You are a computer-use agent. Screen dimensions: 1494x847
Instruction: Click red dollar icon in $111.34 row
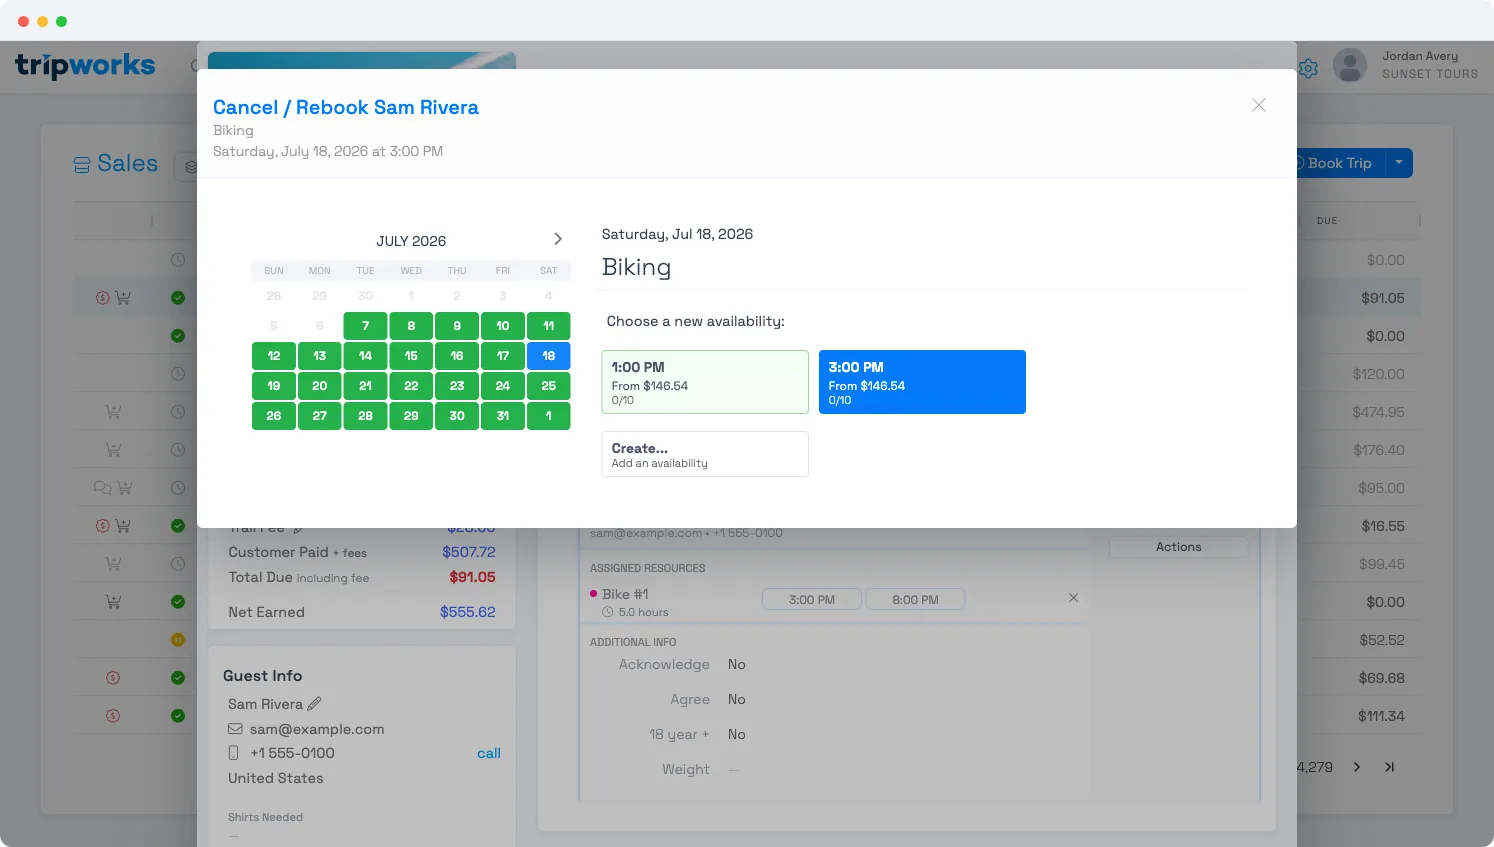[113, 716]
